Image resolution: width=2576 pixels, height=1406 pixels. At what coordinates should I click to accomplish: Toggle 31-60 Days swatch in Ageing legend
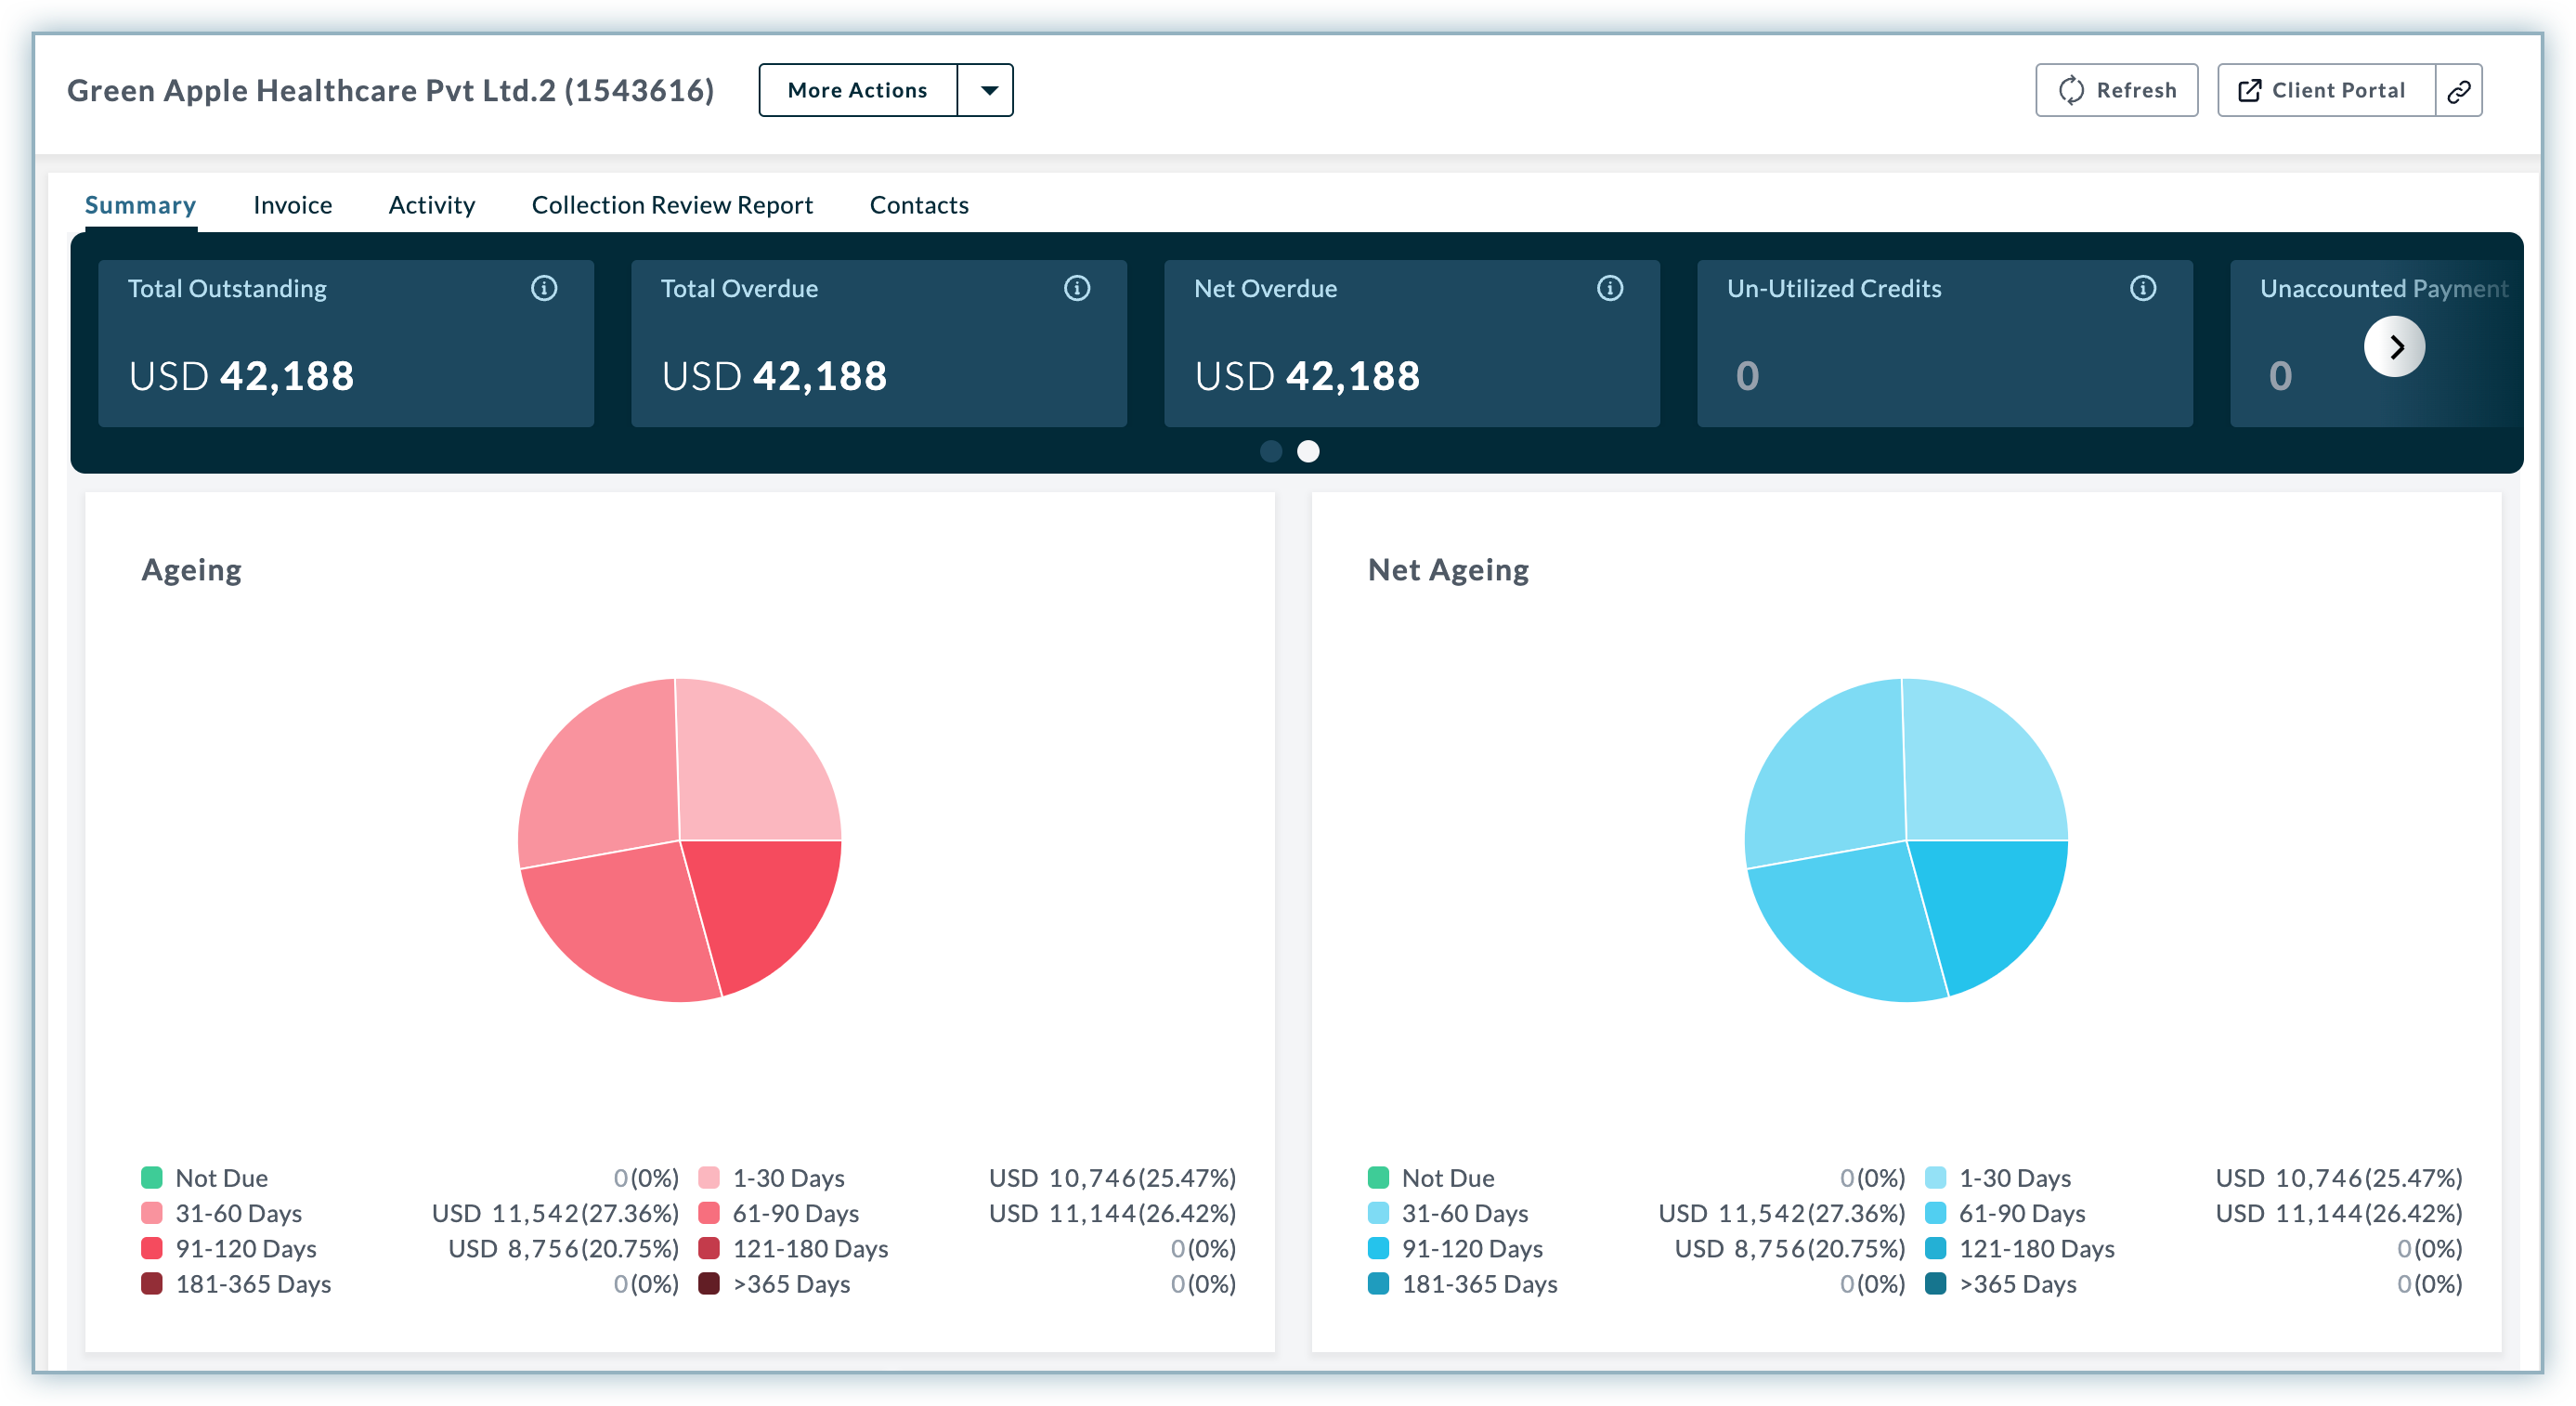[152, 1213]
